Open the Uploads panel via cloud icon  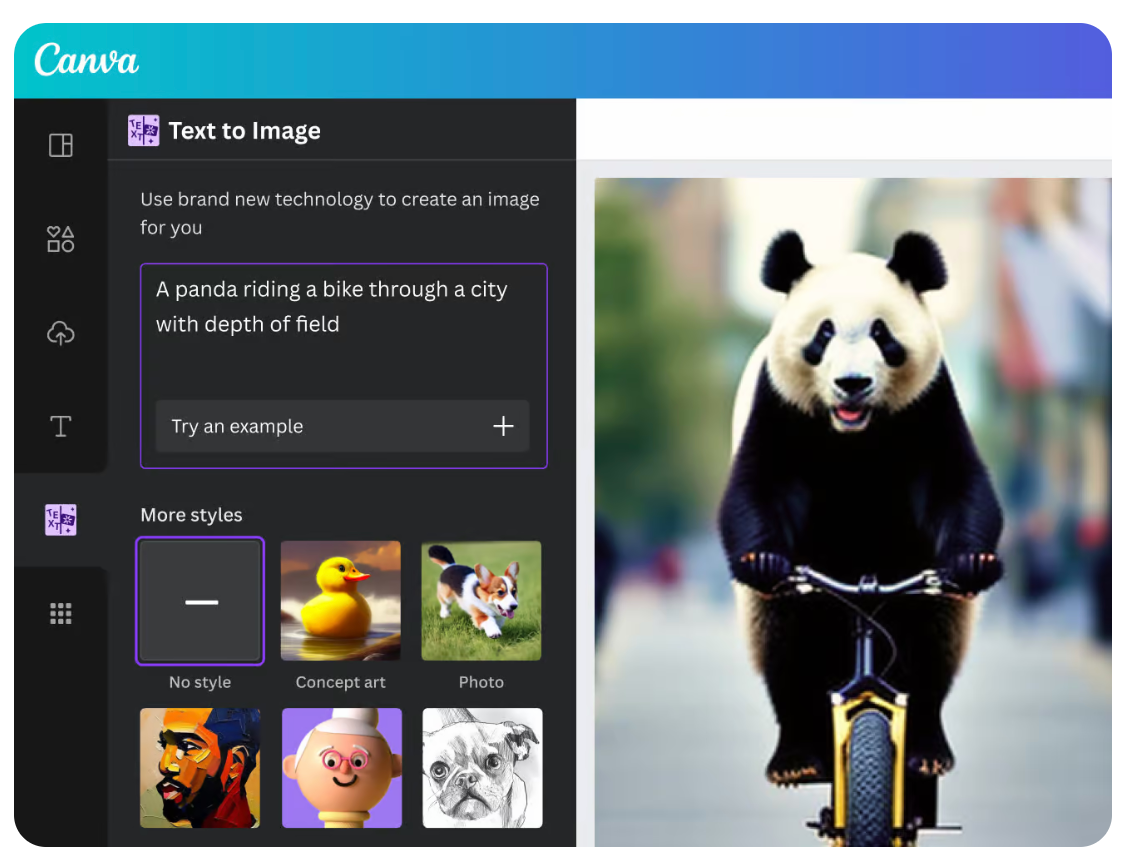pos(60,332)
